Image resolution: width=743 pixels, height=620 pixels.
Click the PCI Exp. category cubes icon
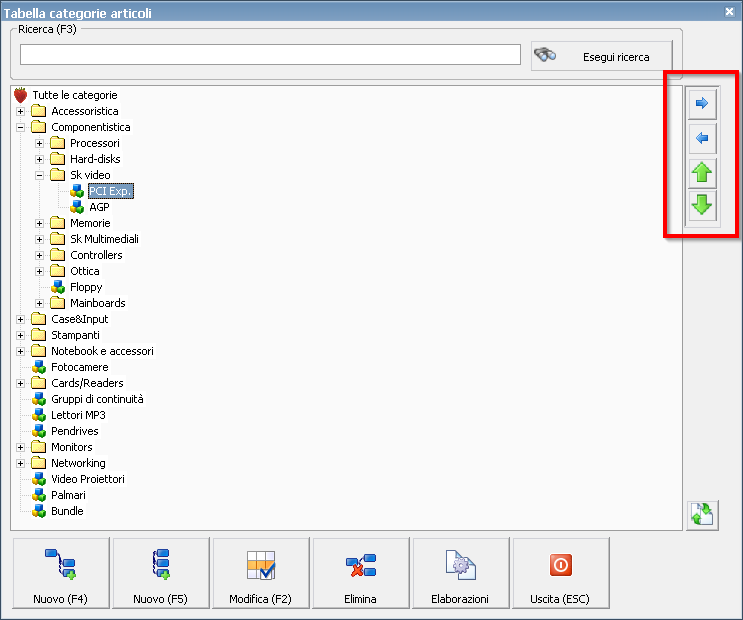(77, 191)
